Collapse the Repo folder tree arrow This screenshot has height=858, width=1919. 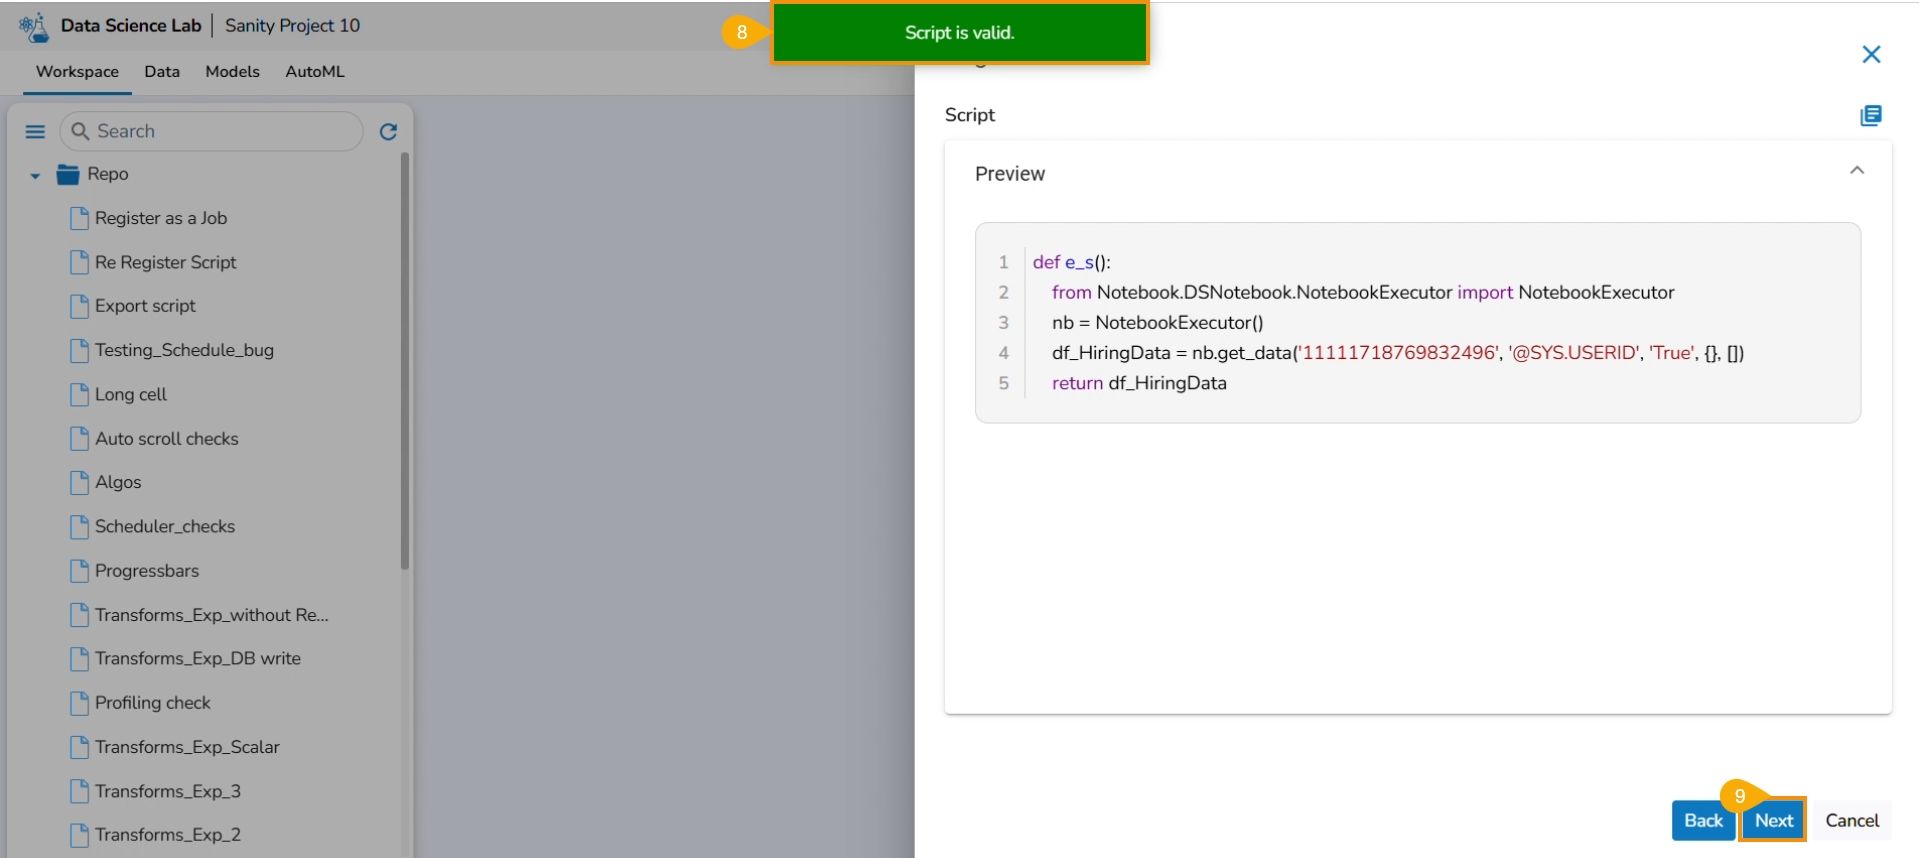35,176
